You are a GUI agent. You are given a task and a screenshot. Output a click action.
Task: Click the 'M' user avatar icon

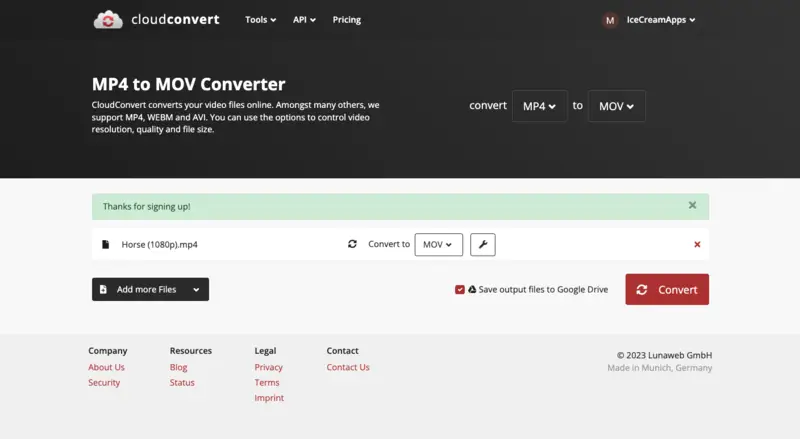coord(610,20)
